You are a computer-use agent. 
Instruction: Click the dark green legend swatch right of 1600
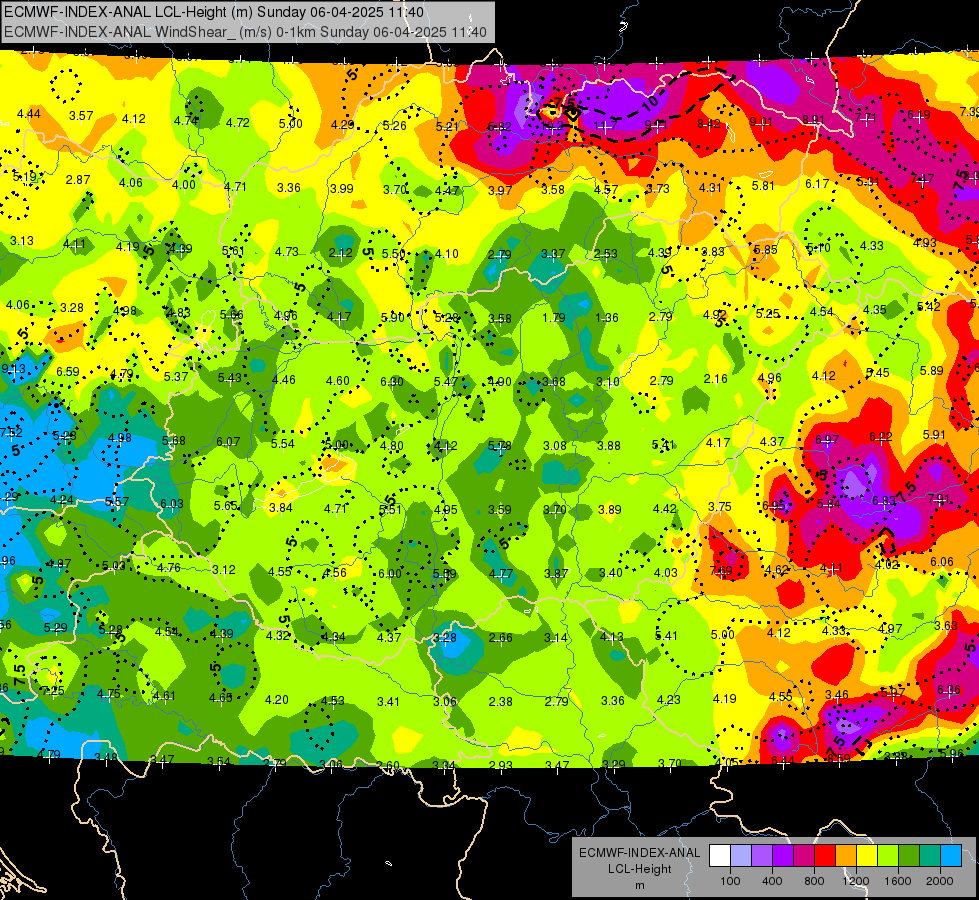(x=908, y=856)
